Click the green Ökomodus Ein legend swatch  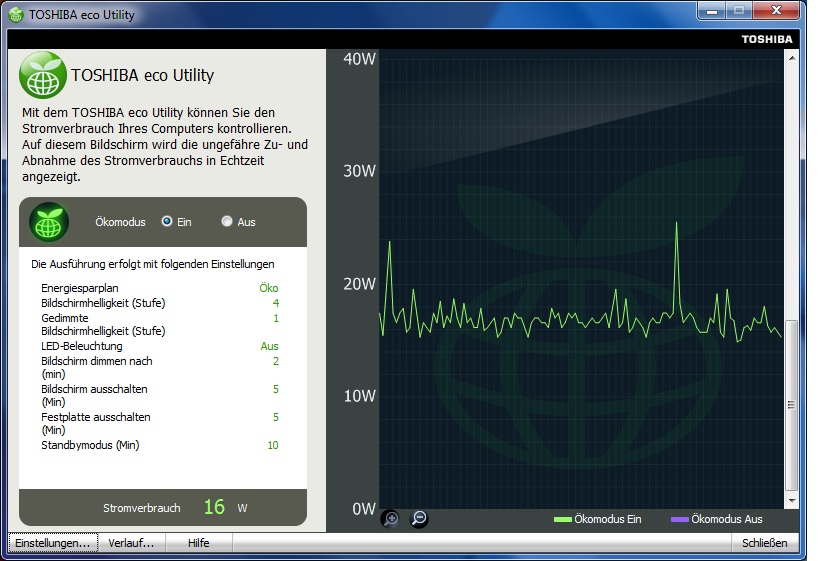(x=563, y=519)
